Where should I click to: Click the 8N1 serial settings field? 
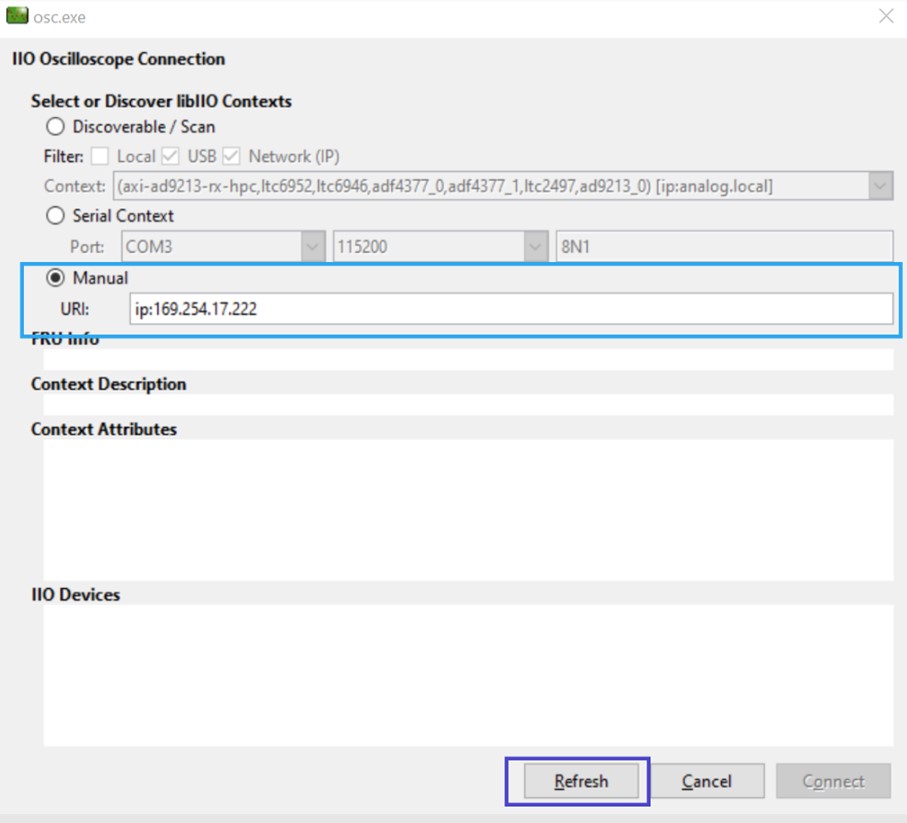[720, 246]
